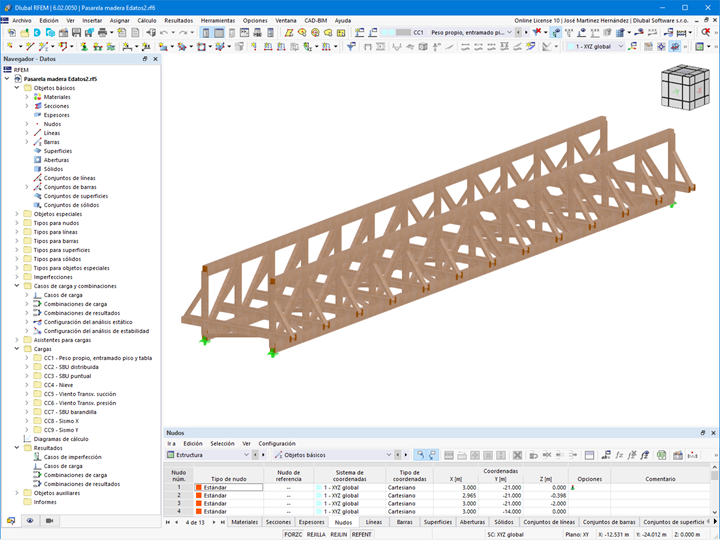
Task: Close the Nudos table panel
Action: 713,433
